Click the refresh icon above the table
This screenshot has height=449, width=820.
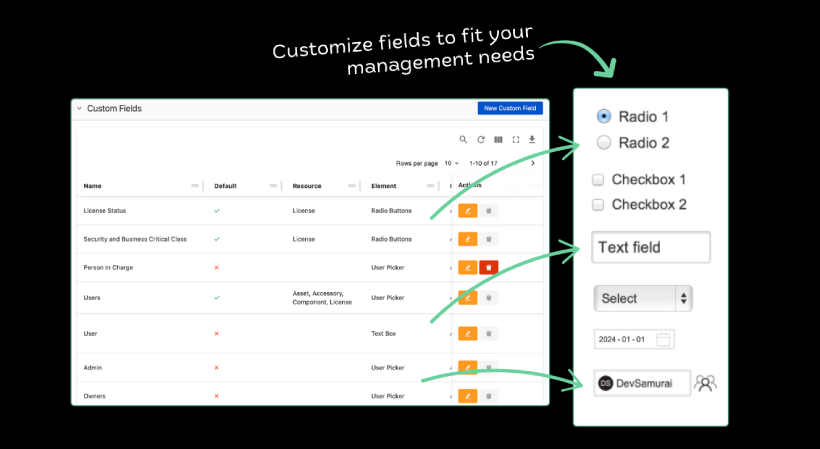pos(481,140)
